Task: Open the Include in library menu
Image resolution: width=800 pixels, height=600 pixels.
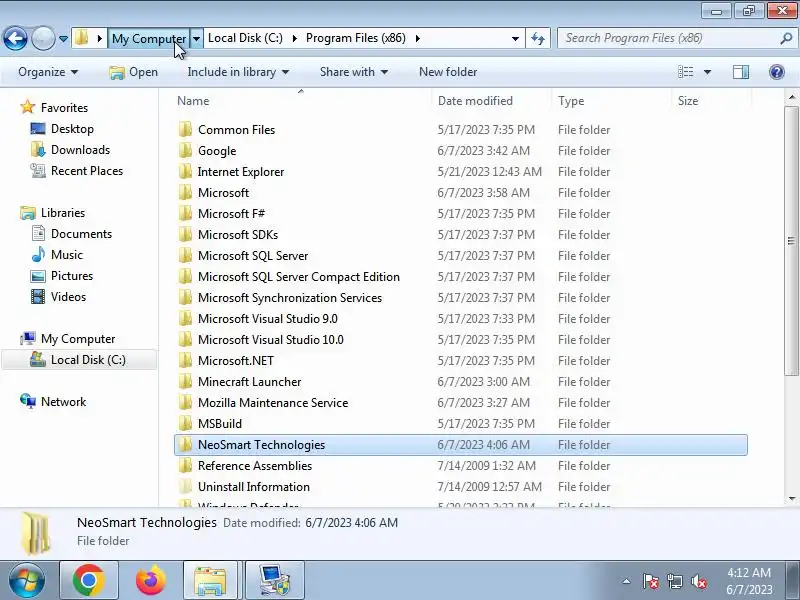Action: point(238,72)
